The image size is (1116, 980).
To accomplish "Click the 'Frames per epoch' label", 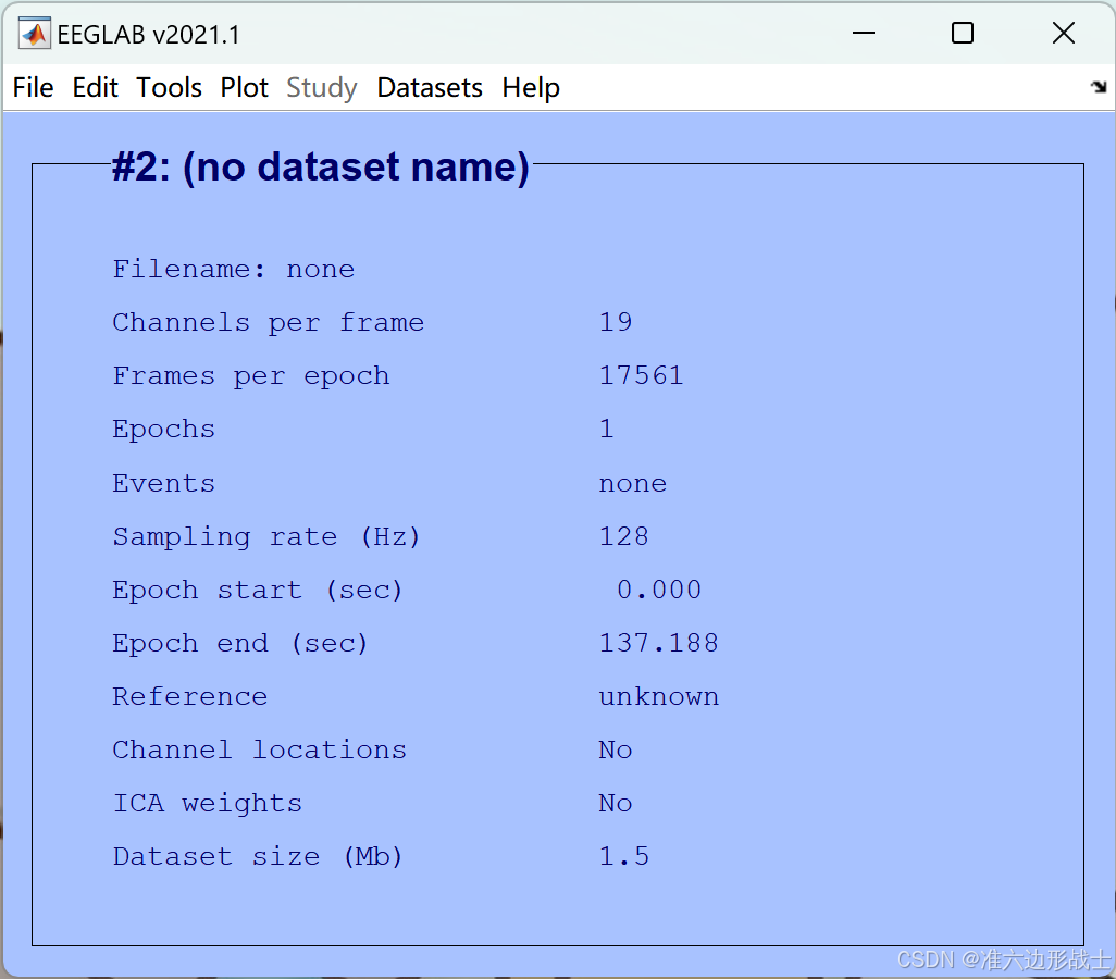I will [x=251, y=376].
